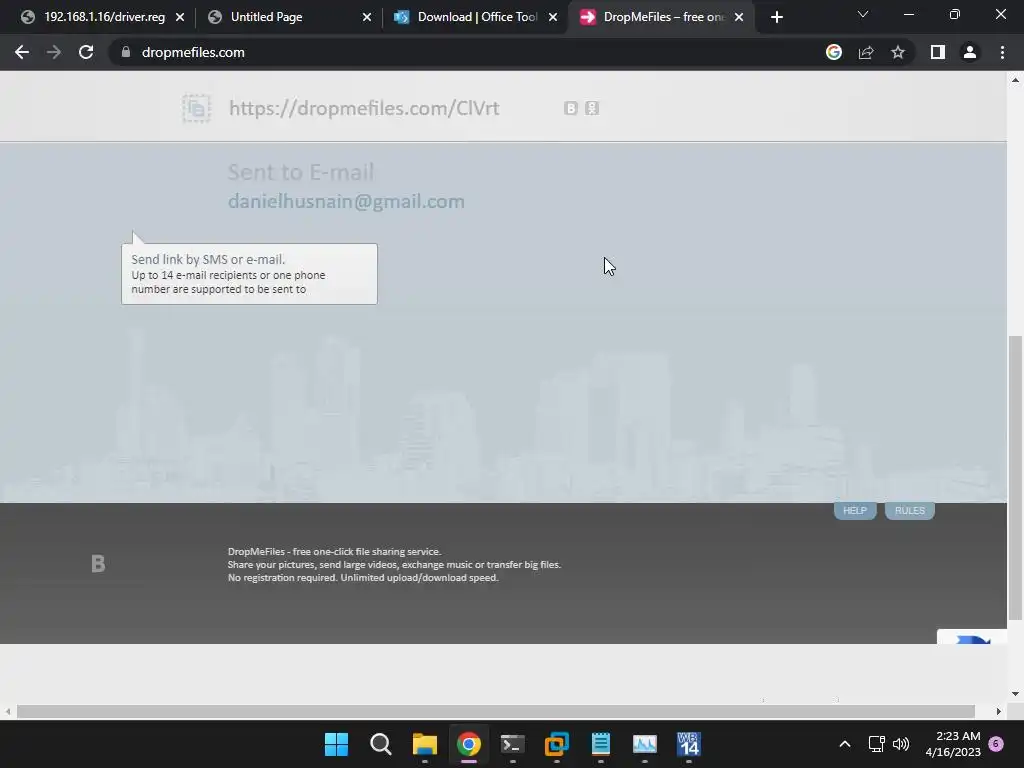Share the link via Odnoklassniki icon

click(592, 108)
